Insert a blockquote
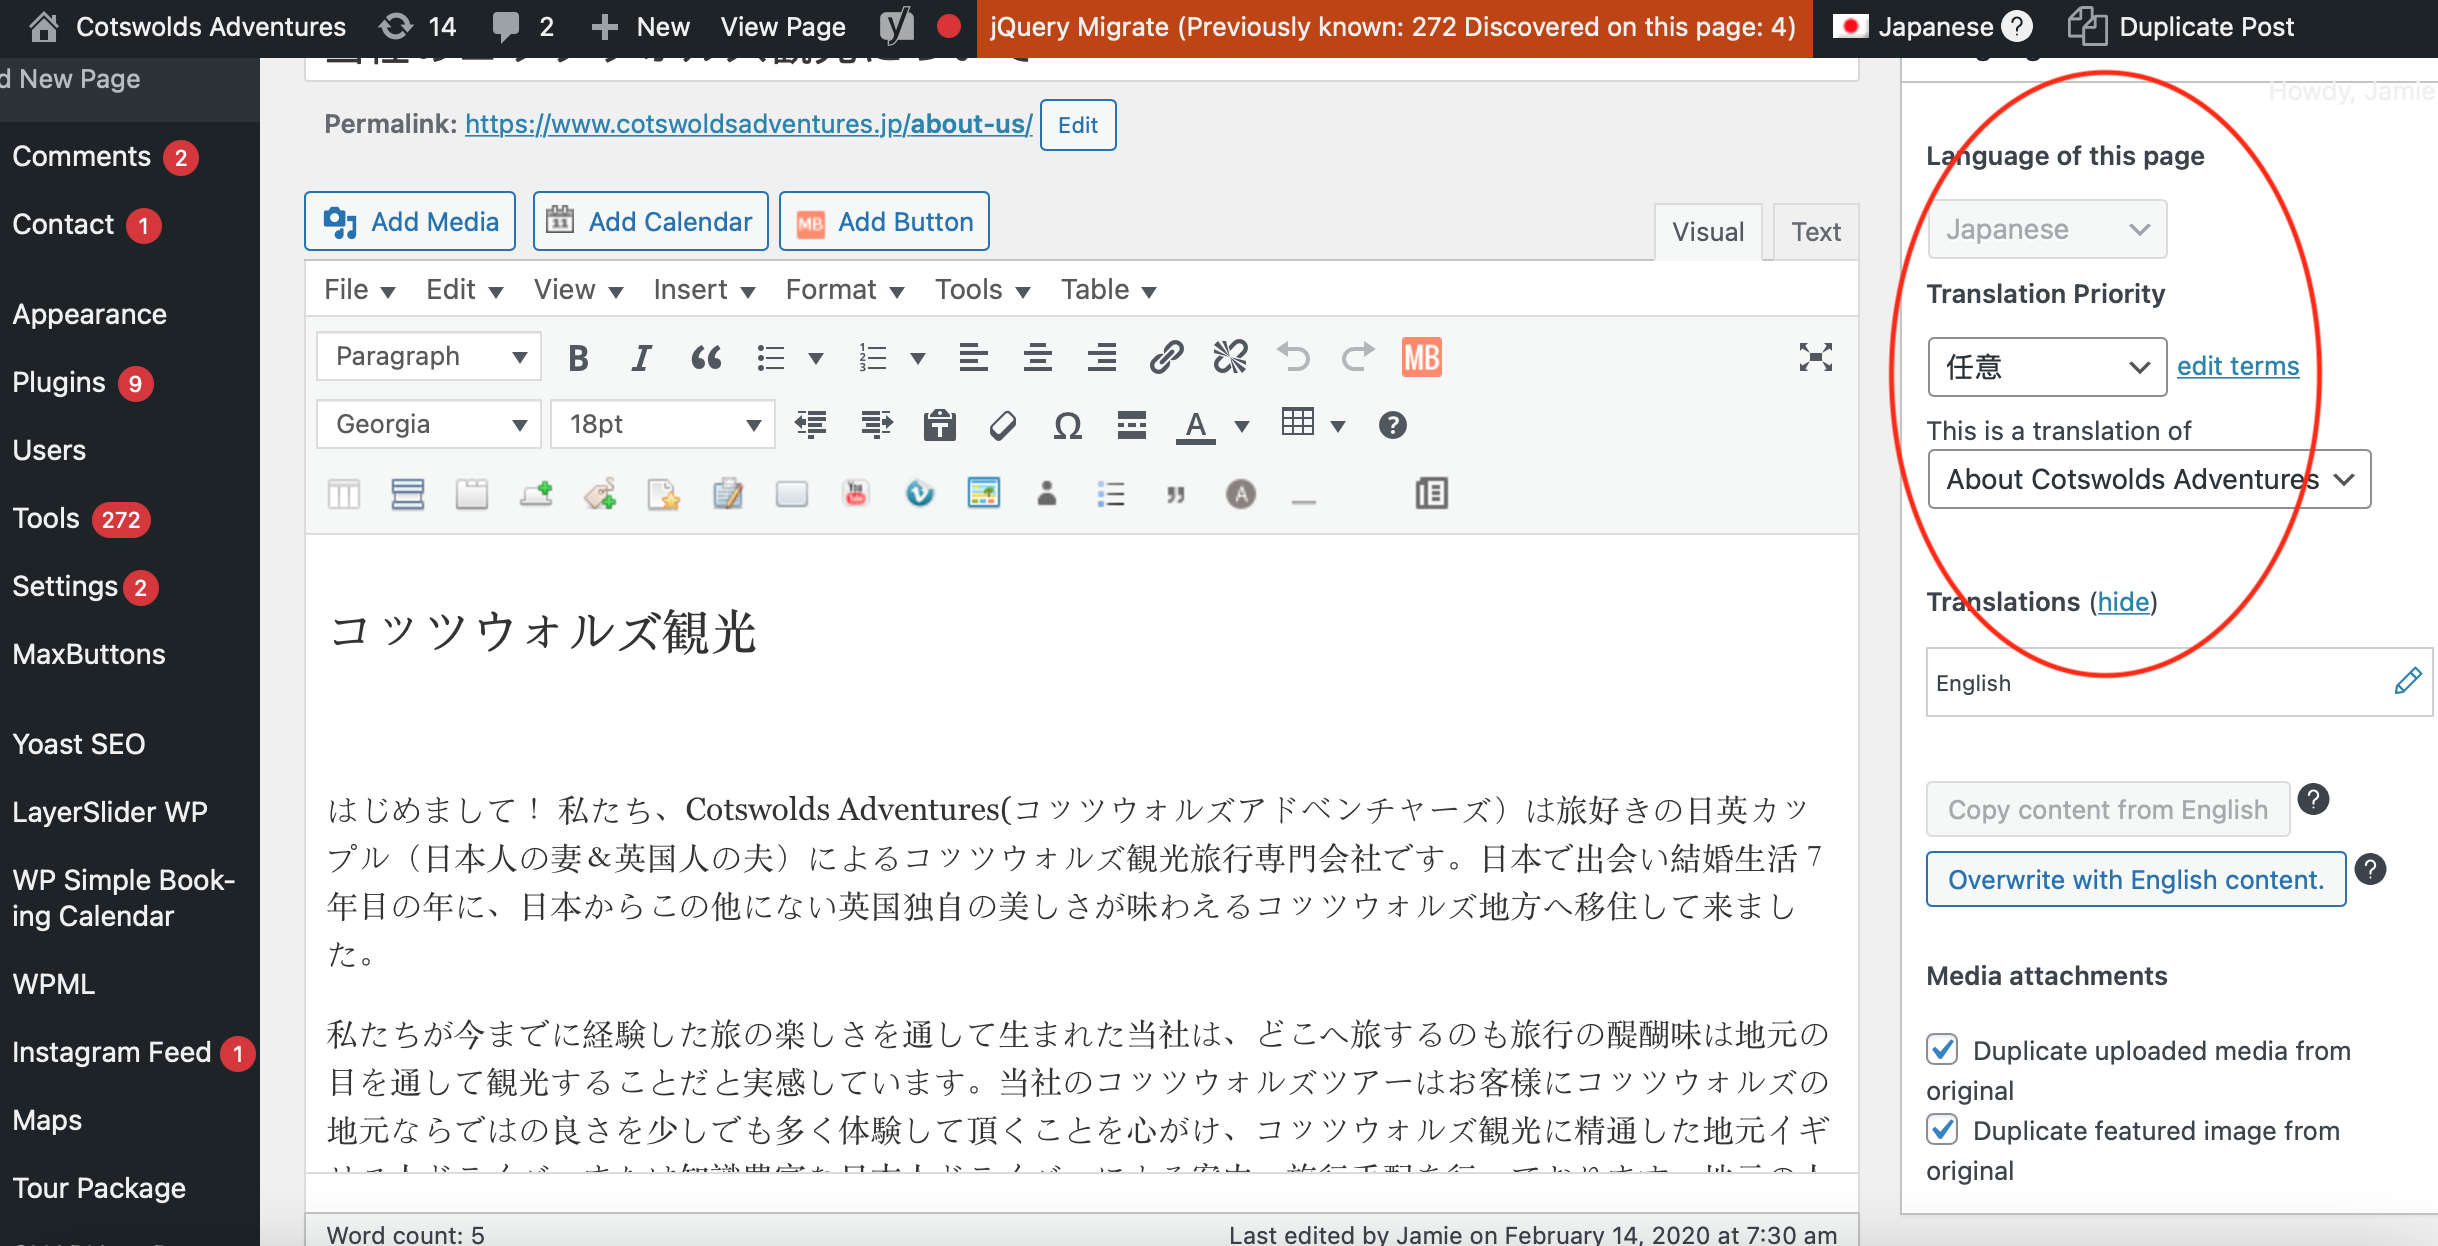Viewport: 2438px width, 1246px height. coord(706,357)
